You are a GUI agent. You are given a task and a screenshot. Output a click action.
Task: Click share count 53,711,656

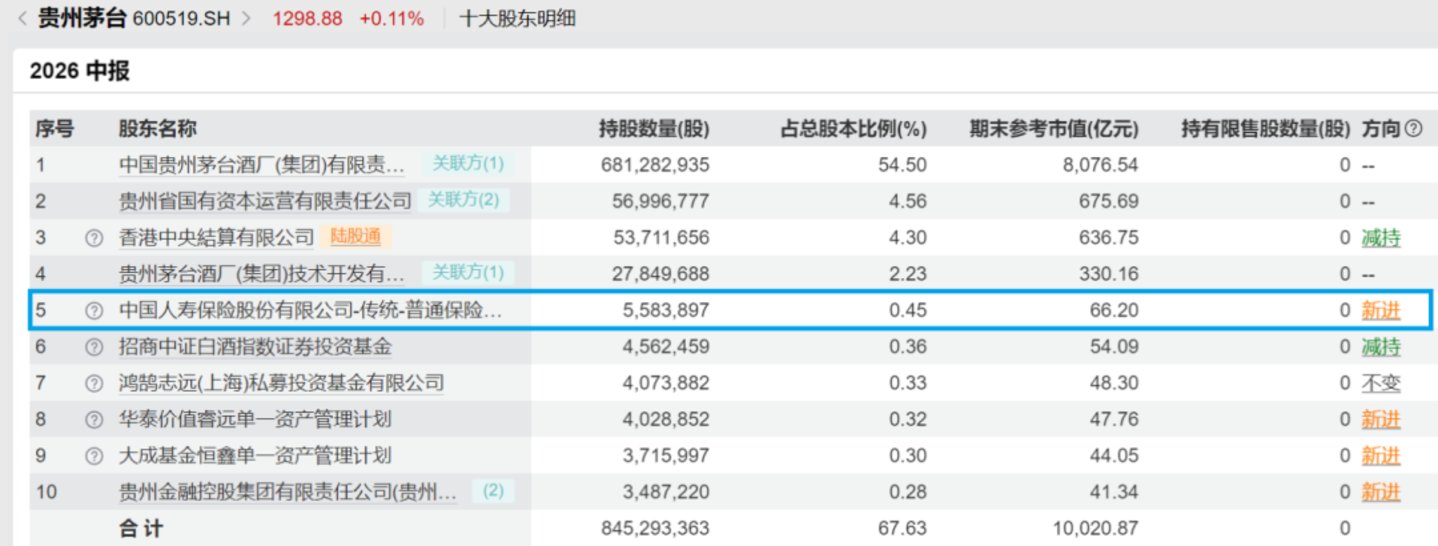(x=660, y=238)
